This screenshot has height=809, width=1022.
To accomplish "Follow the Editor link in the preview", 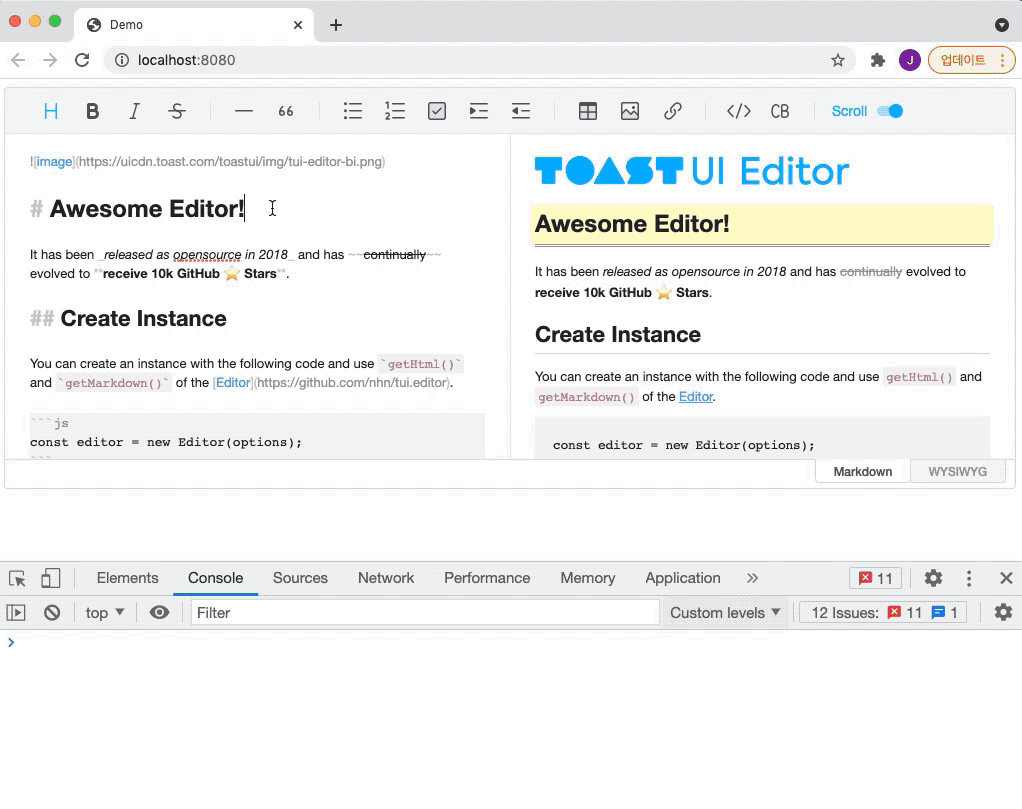I will pyautogui.click(x=696, y=396).
